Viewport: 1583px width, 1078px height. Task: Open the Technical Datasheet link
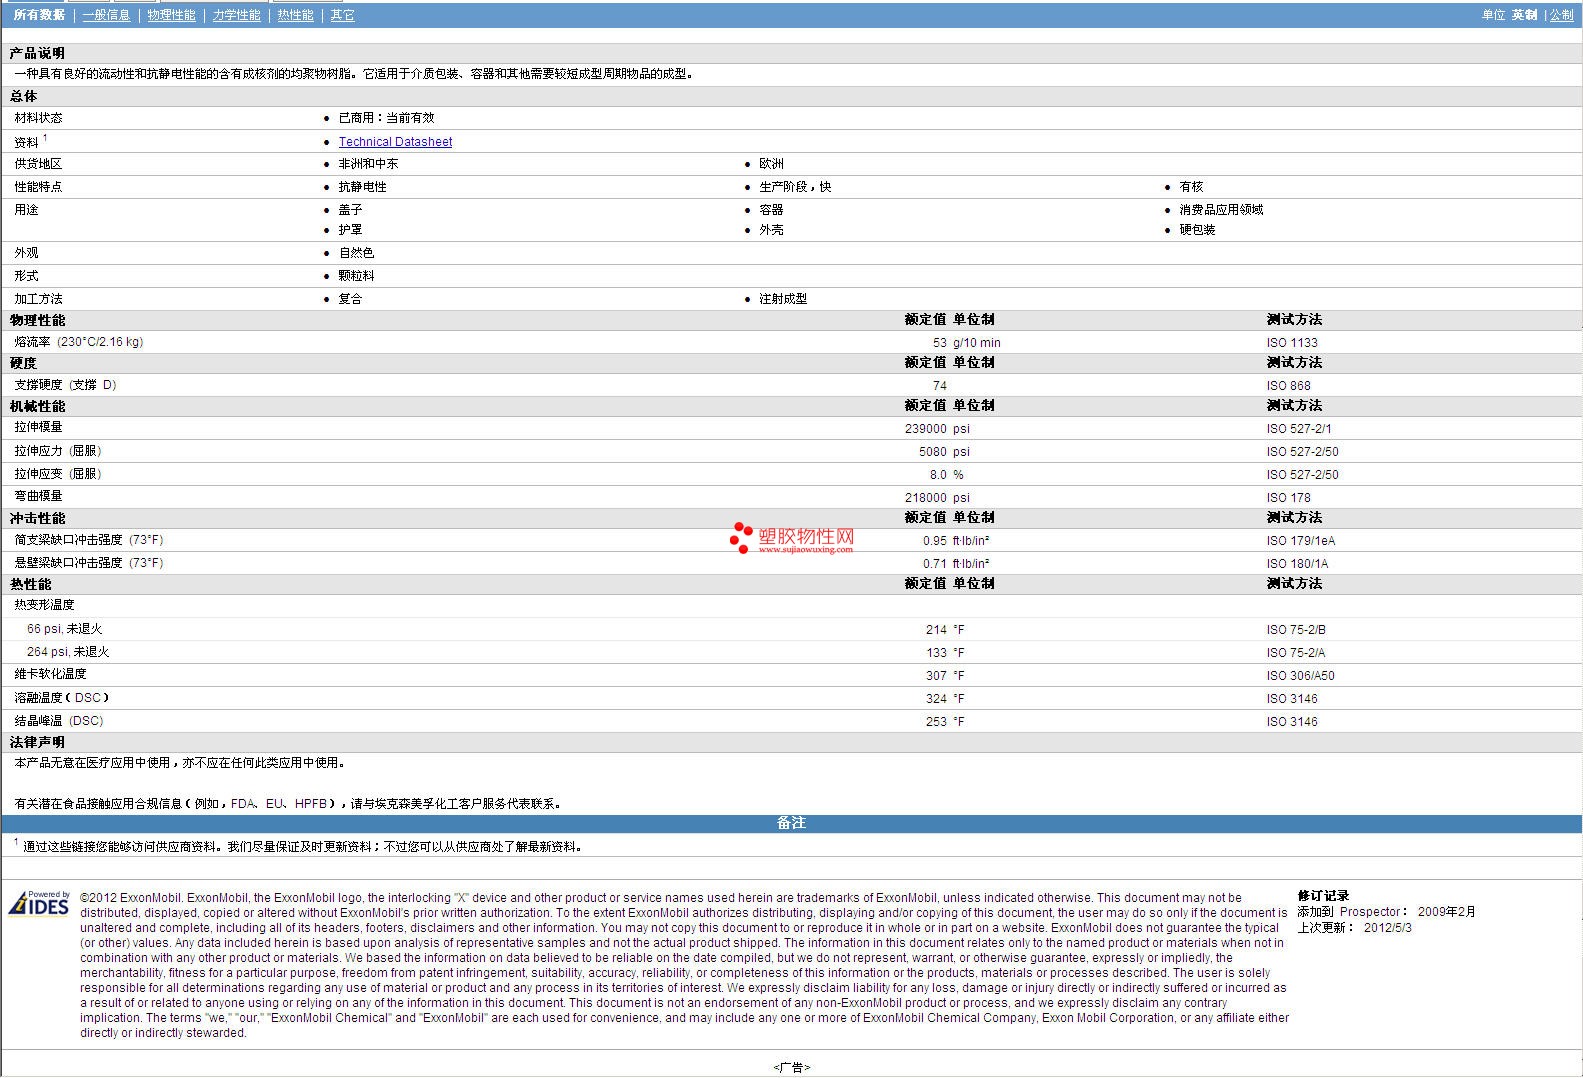coord(395,142)
